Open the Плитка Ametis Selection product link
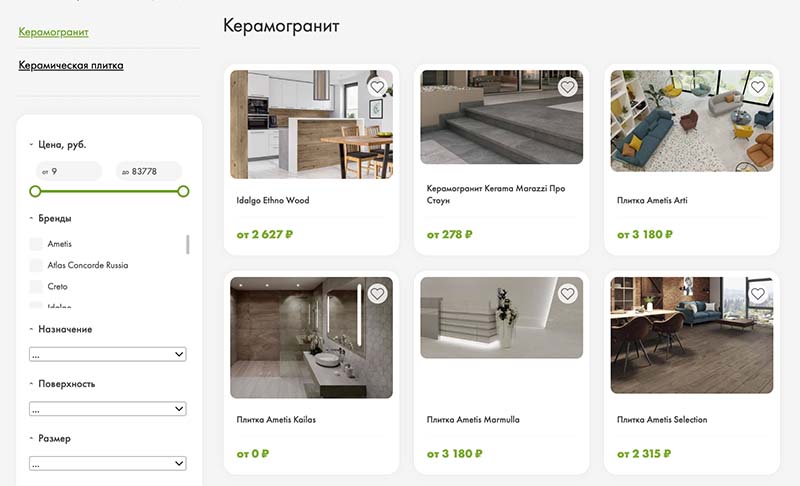Image resolution: width=800 pixels, height=486 pixels. tap(662, 420)
